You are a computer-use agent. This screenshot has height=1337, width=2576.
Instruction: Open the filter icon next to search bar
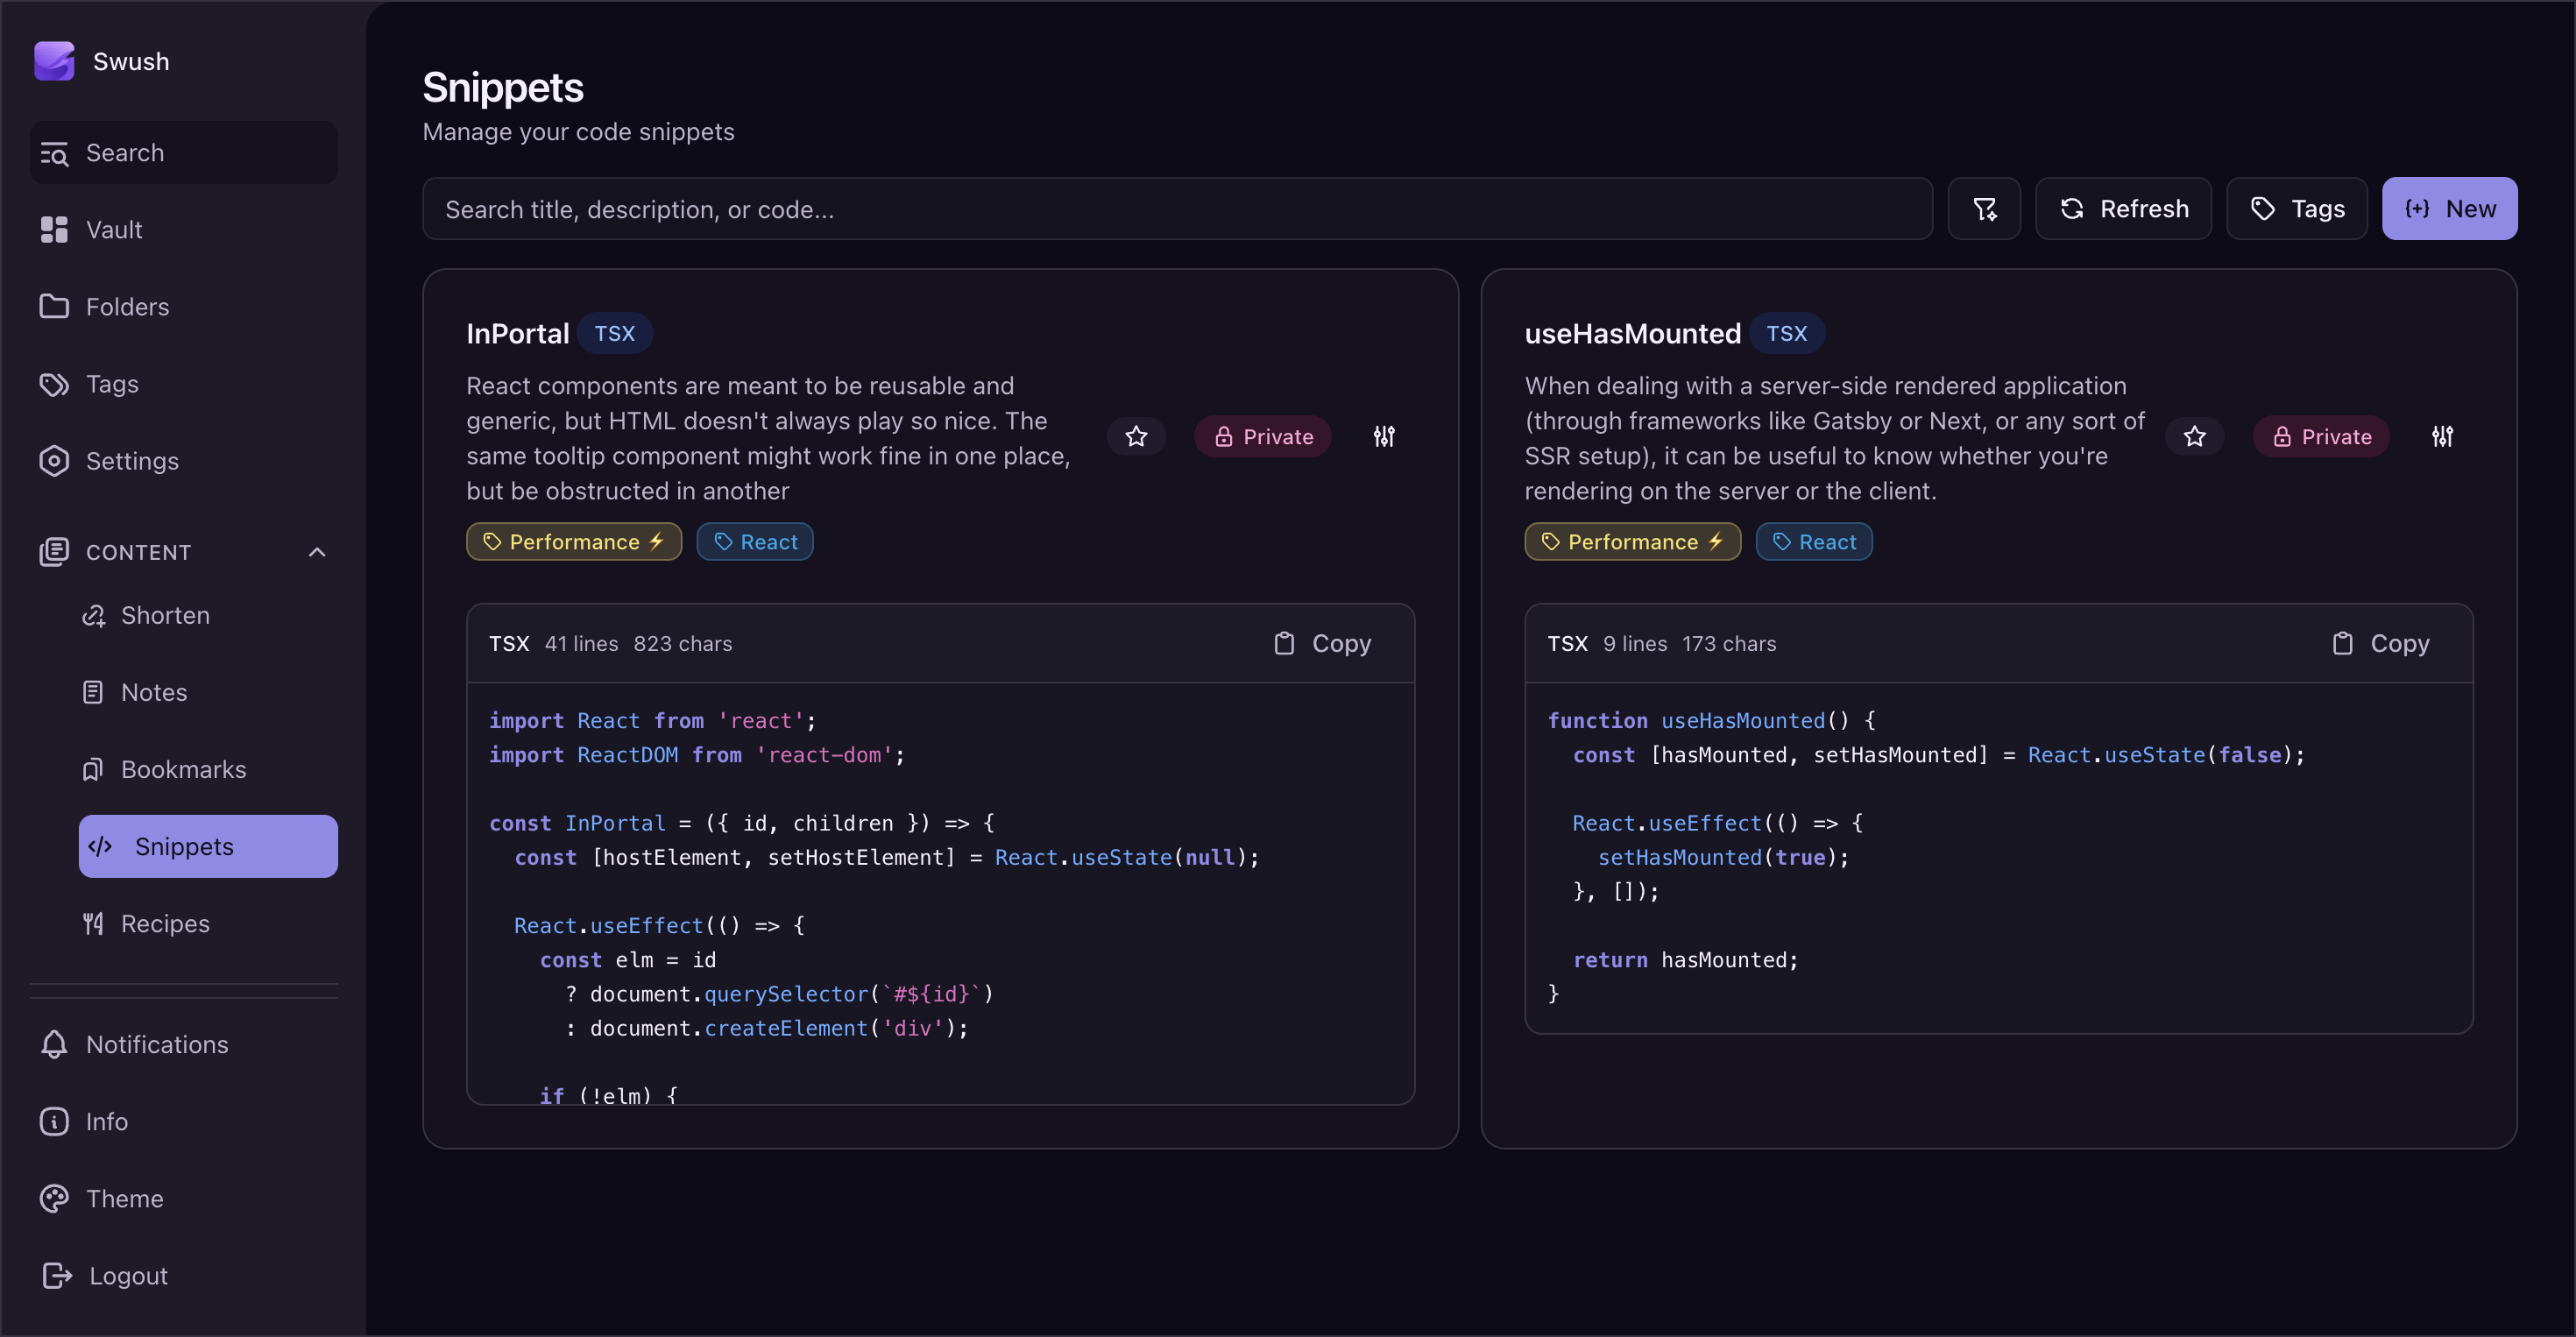pos(1985,209)
